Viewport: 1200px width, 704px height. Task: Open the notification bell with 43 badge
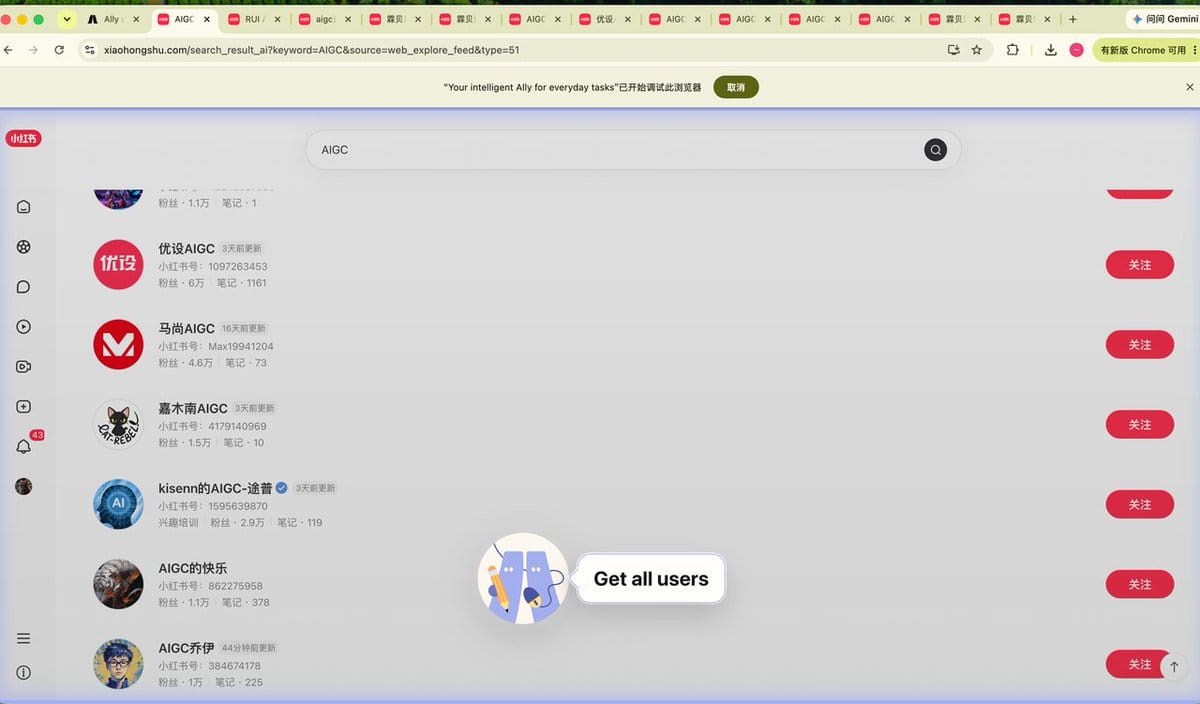(x=24, y=447)
